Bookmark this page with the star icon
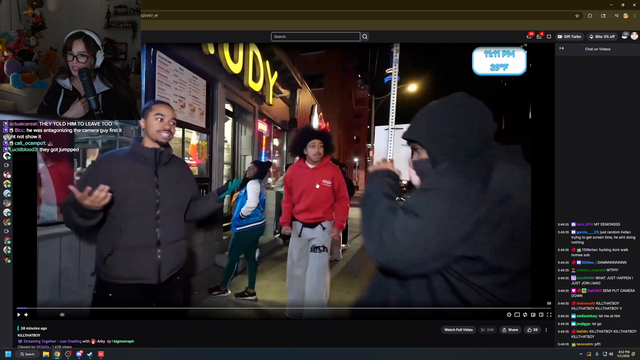 [577, 16]
